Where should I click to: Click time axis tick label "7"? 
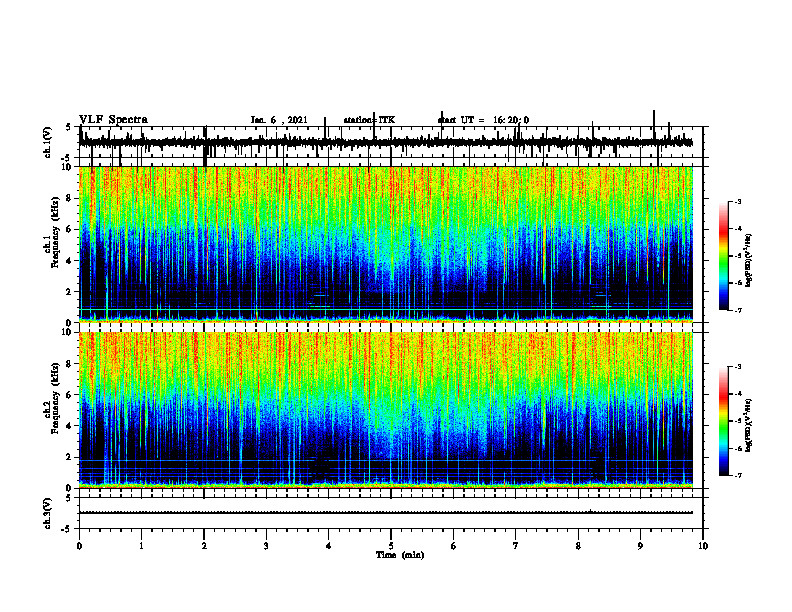516,546
